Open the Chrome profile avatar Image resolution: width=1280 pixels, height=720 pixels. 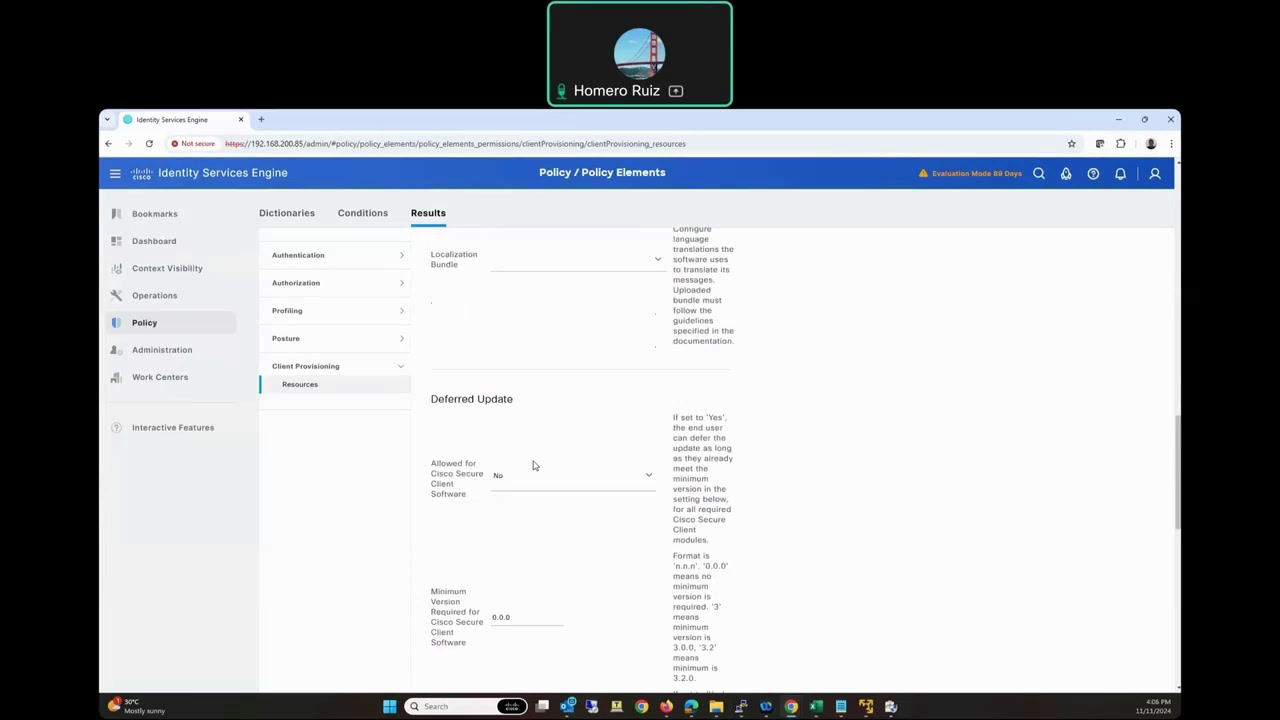(1151, 144)
